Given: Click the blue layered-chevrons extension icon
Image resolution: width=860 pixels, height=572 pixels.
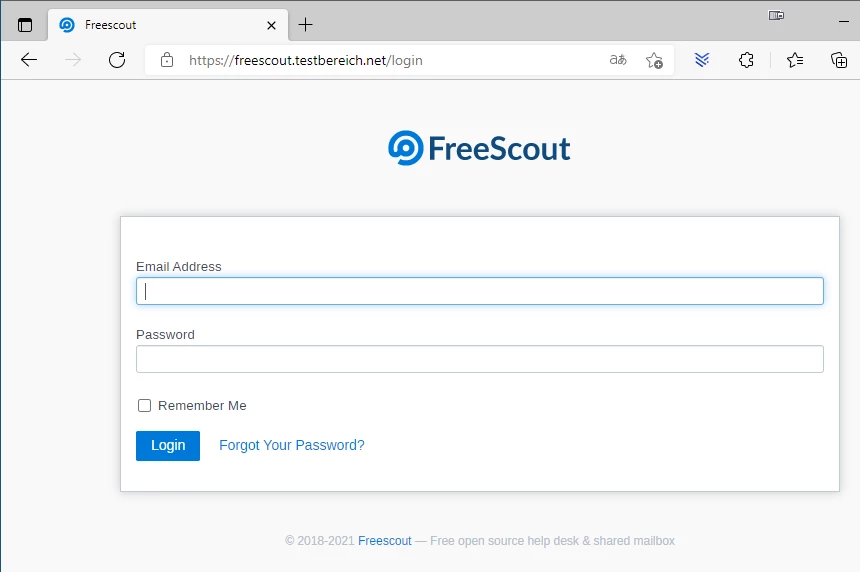Looking at the screenshot, I should (702, 60).
